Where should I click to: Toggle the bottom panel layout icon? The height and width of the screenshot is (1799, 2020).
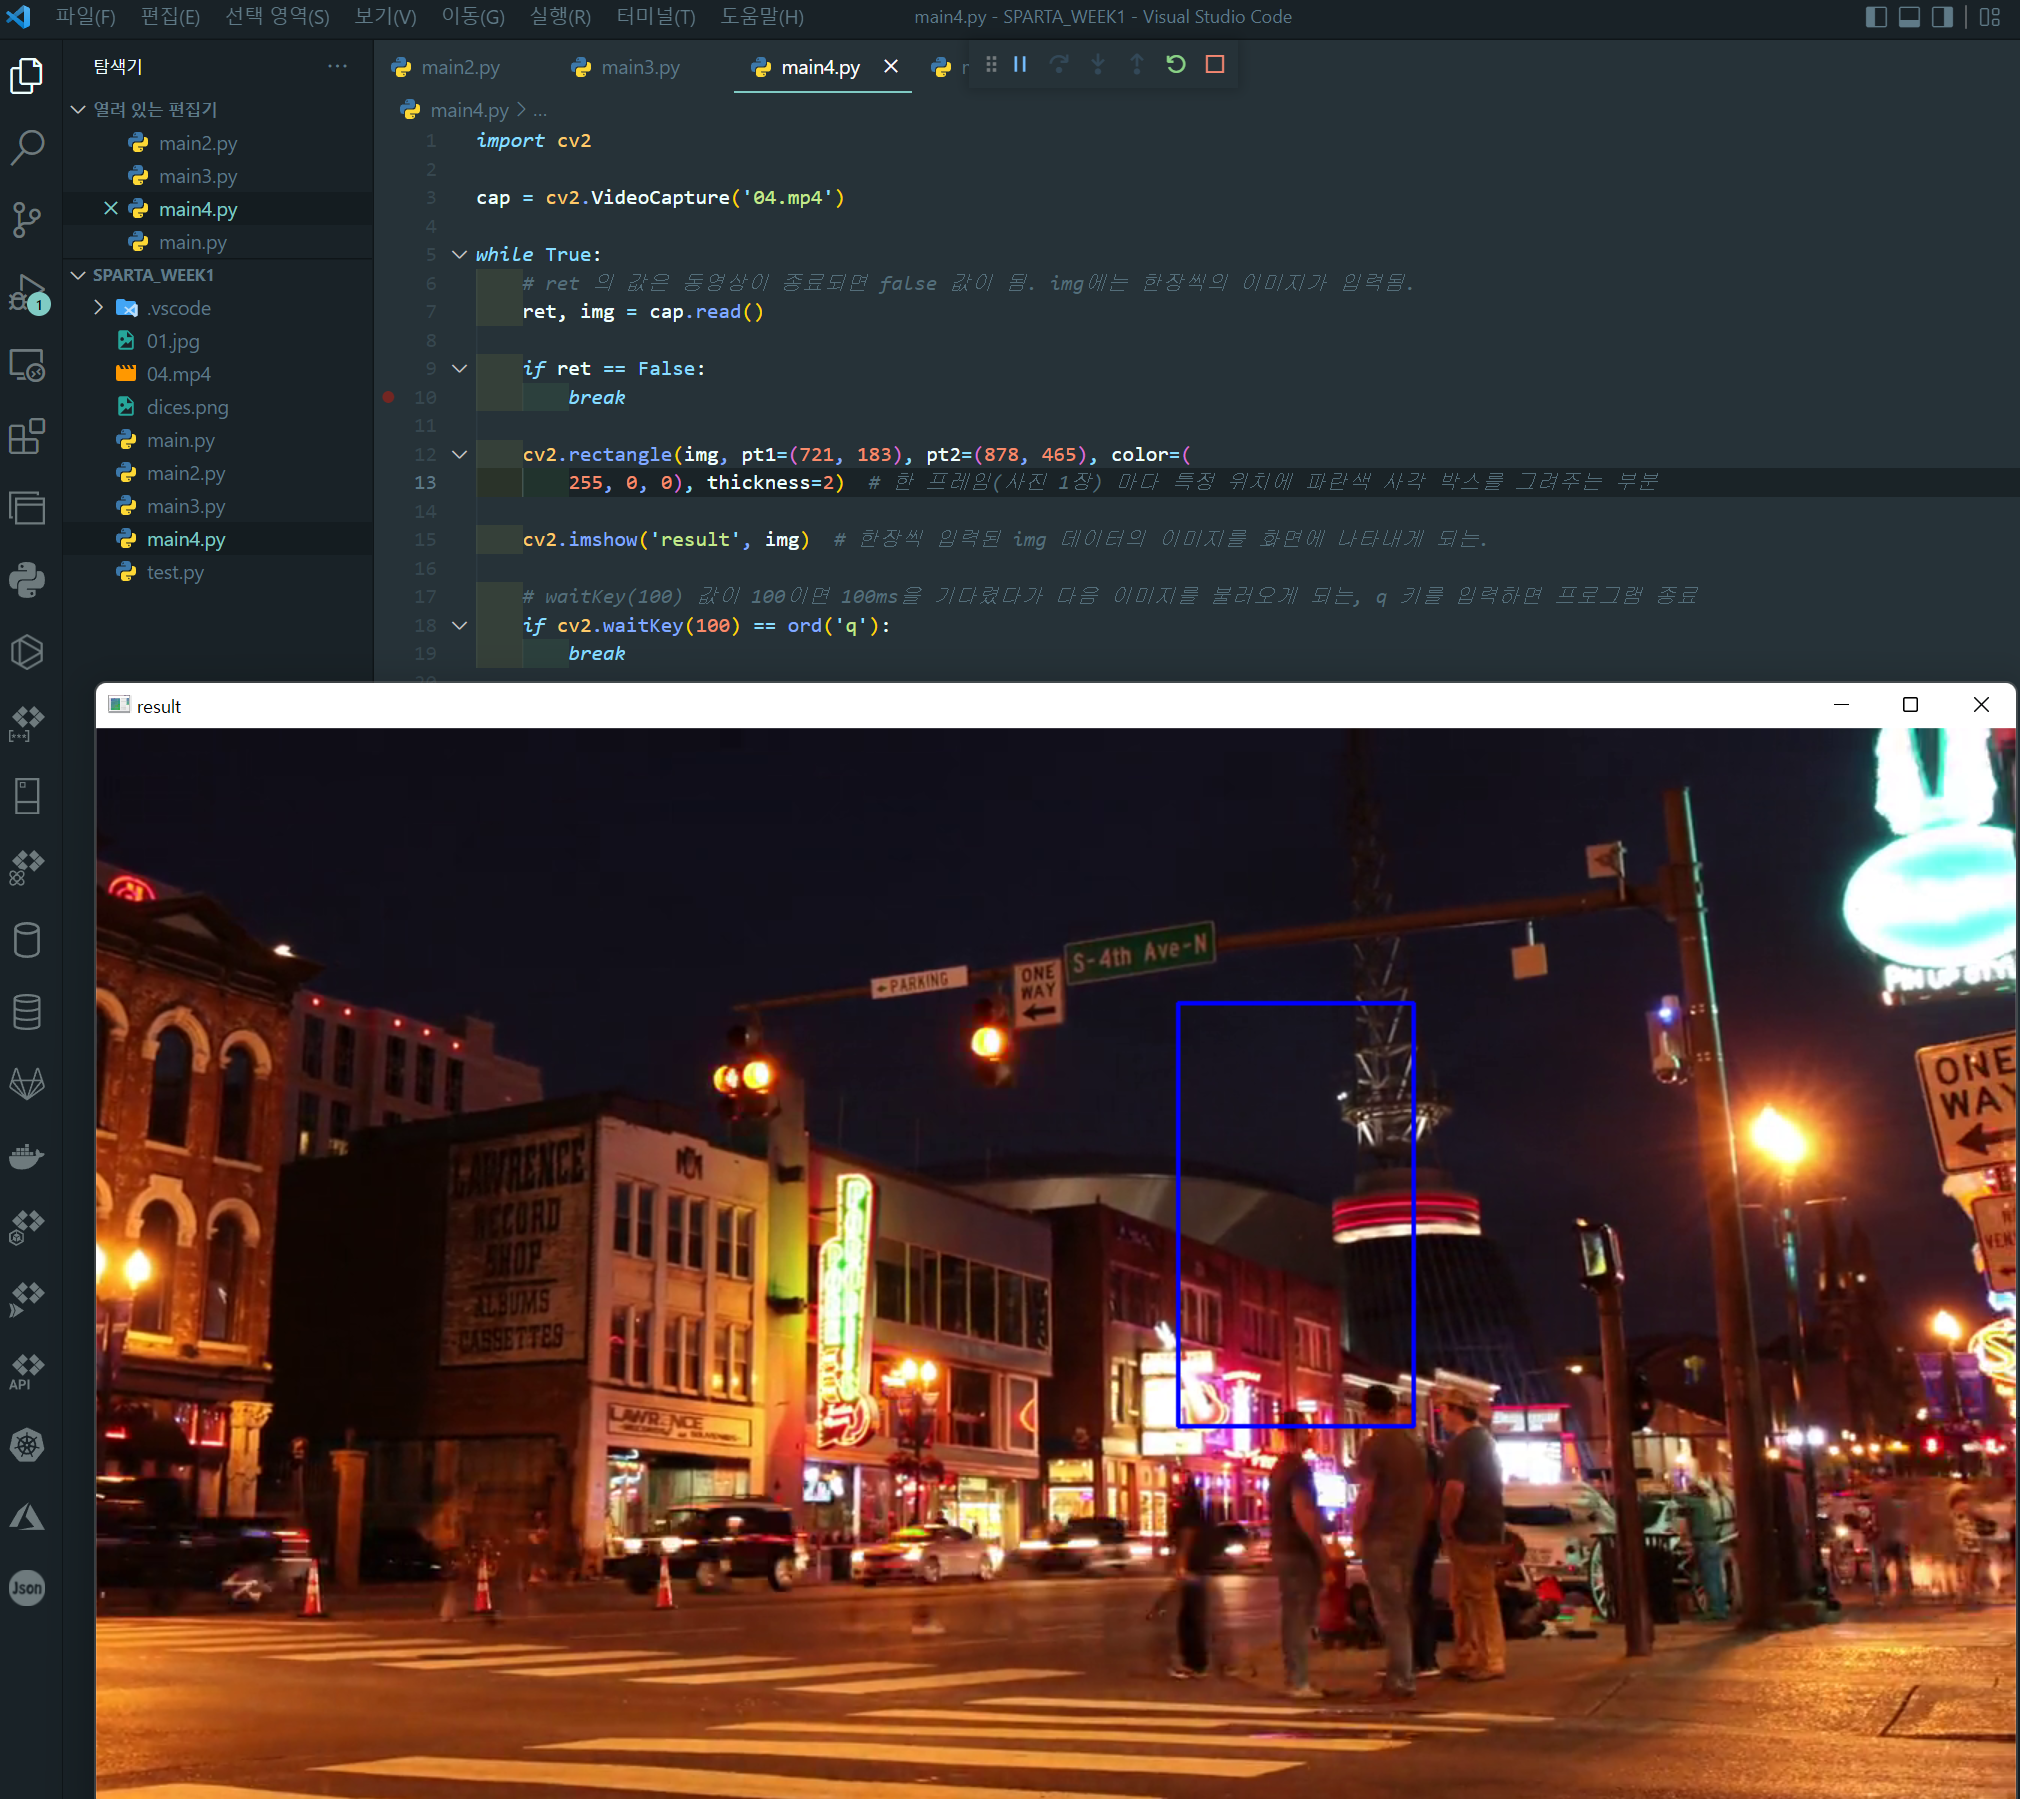[x=1909, y=17]
